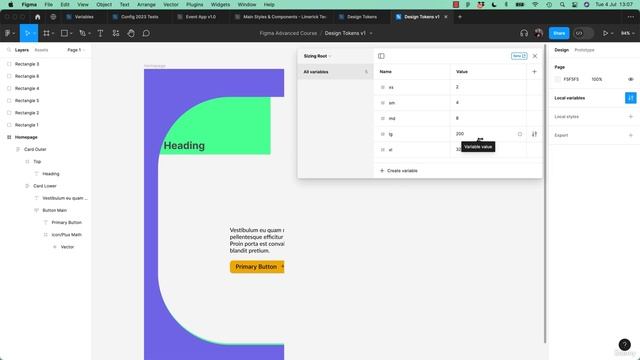Open macOS Spotlight search
The width and height of the screenshot is (640, 360).
[562, 4]
